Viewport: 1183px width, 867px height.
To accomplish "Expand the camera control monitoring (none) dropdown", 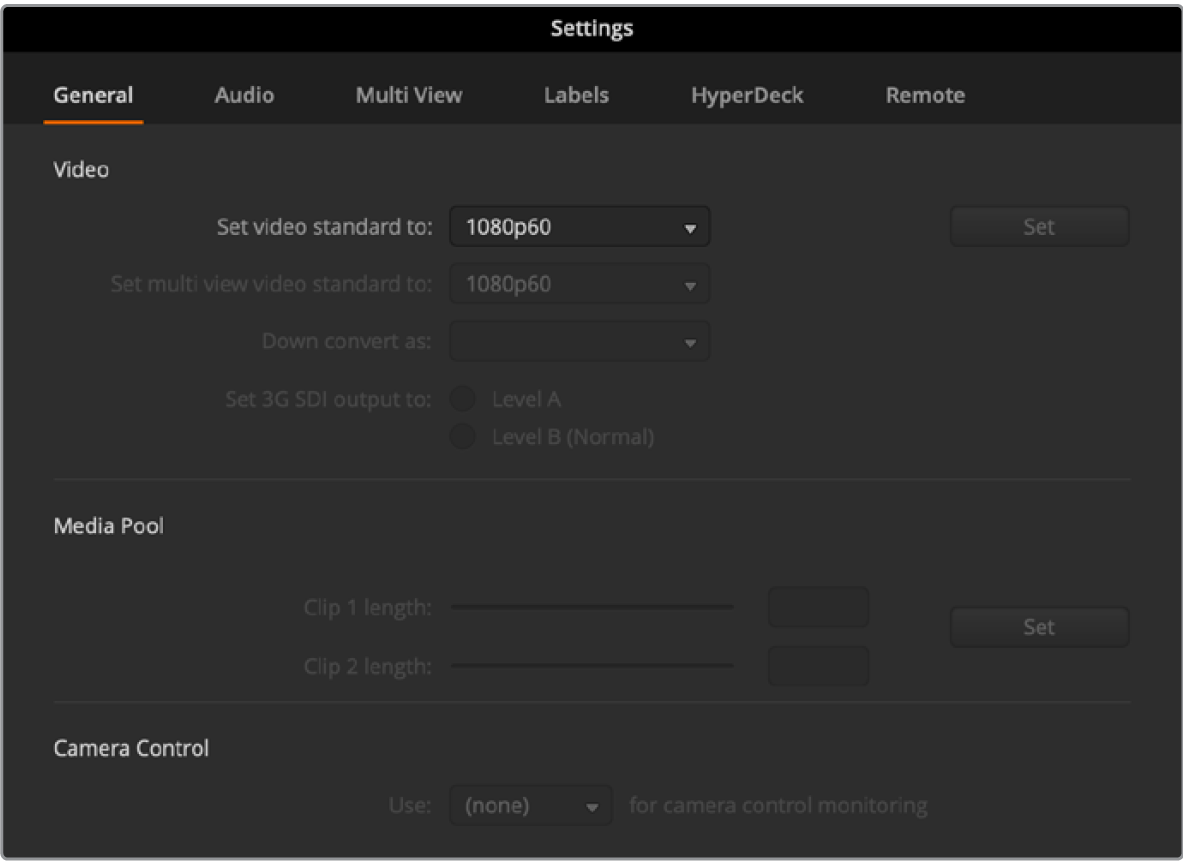I will click(x=530, y=805).
